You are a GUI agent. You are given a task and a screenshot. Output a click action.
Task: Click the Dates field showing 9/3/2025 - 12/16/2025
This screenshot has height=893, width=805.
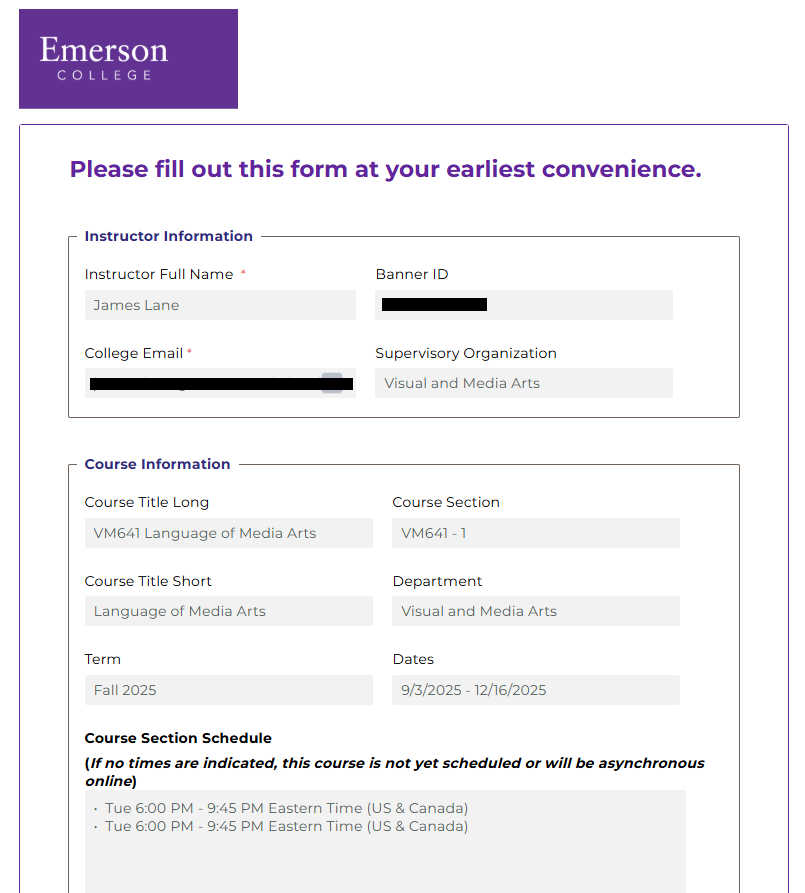tap(536, 690)
